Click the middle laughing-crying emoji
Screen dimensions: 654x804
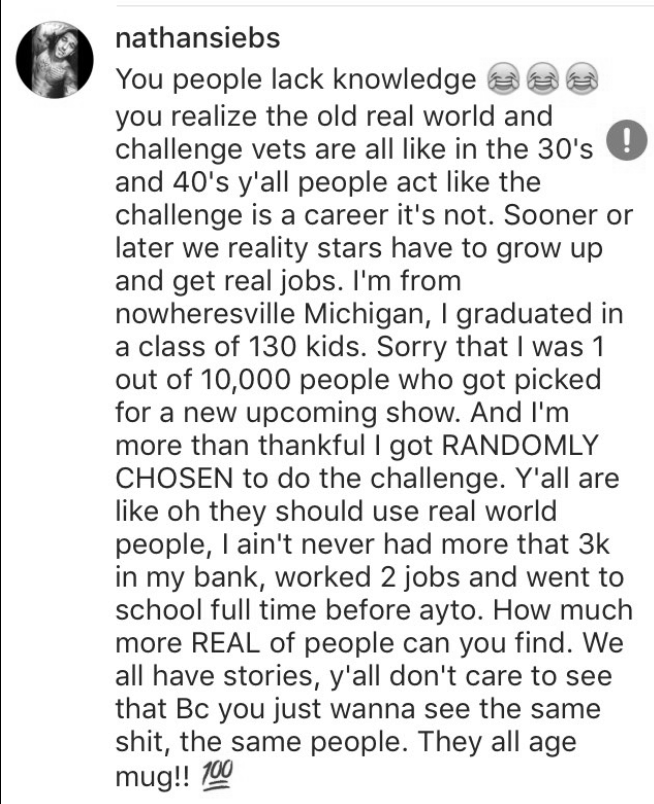(543, 79)
